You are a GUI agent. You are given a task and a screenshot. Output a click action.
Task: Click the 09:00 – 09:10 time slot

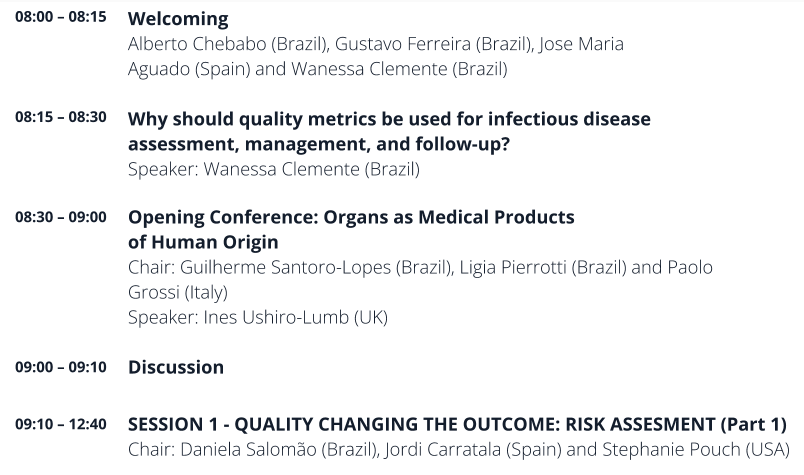(x=60, y=367)
